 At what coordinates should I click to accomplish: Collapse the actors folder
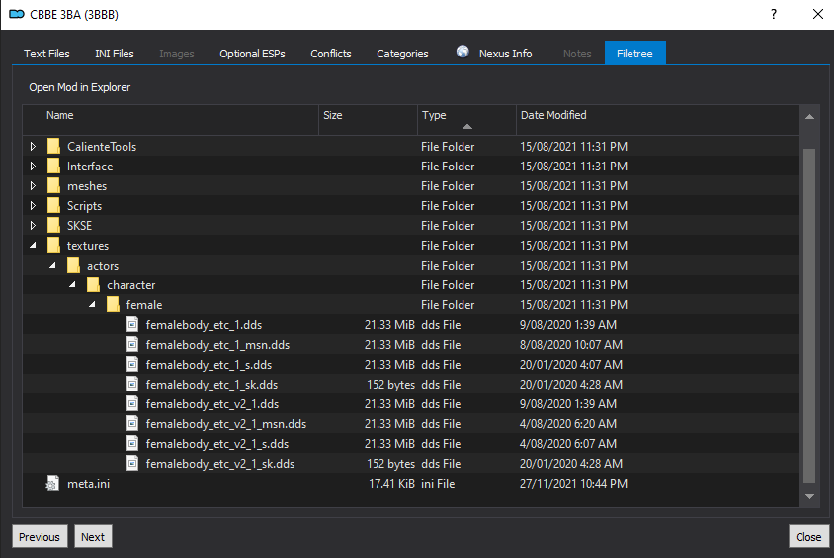tap(52, 265)
